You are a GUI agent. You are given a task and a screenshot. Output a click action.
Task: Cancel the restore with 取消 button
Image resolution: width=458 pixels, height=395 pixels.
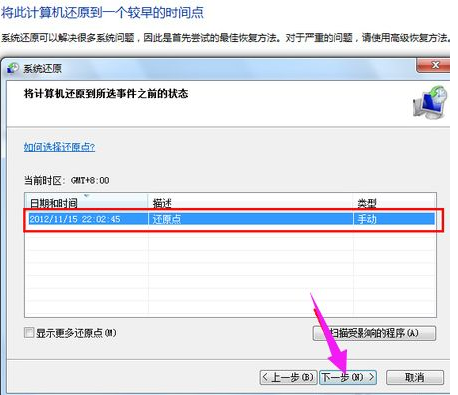click(x=415, y=377)
